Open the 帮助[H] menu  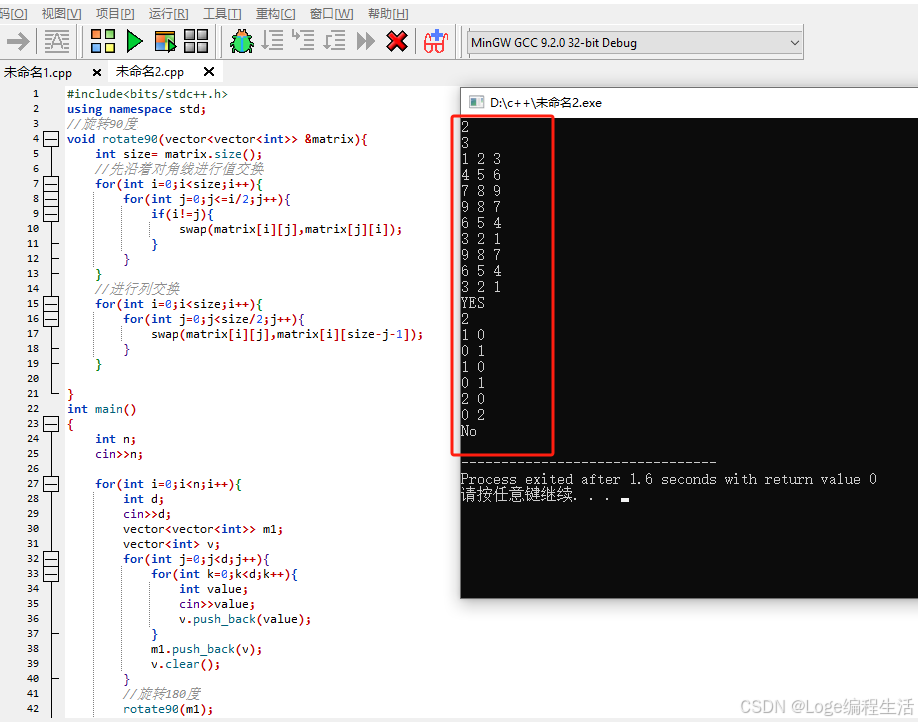tap(388, 13)
